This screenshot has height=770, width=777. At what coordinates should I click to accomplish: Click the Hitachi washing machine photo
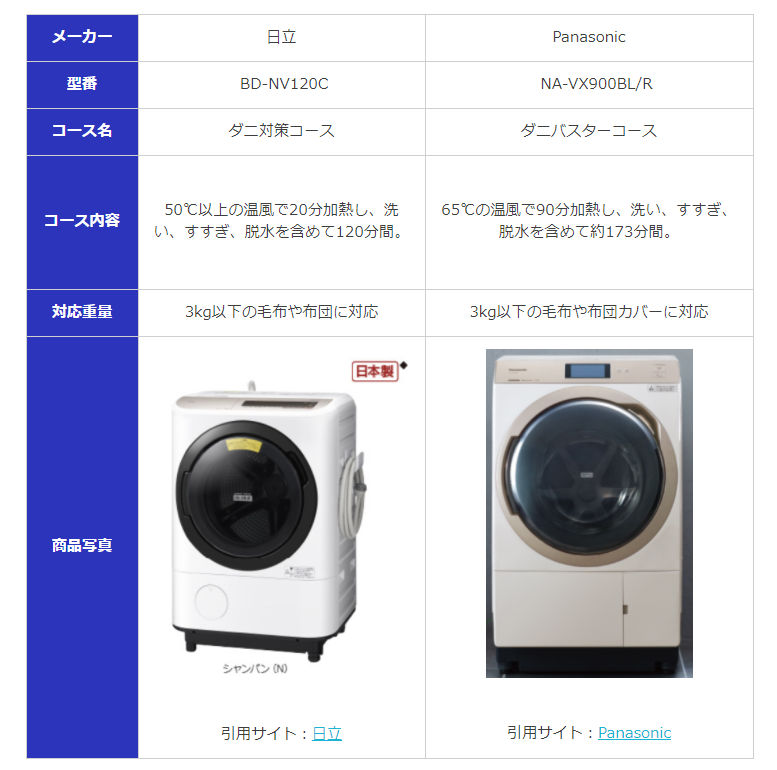point(270,520)
